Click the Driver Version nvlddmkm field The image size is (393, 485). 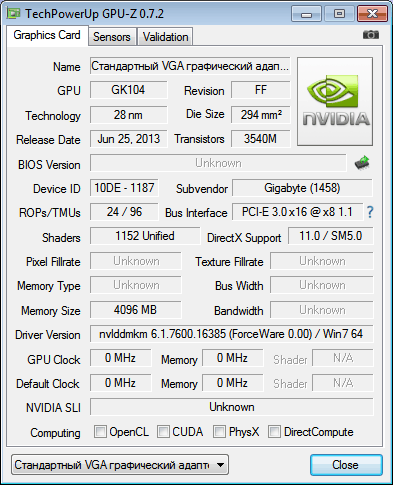click(x=232, y=334)
